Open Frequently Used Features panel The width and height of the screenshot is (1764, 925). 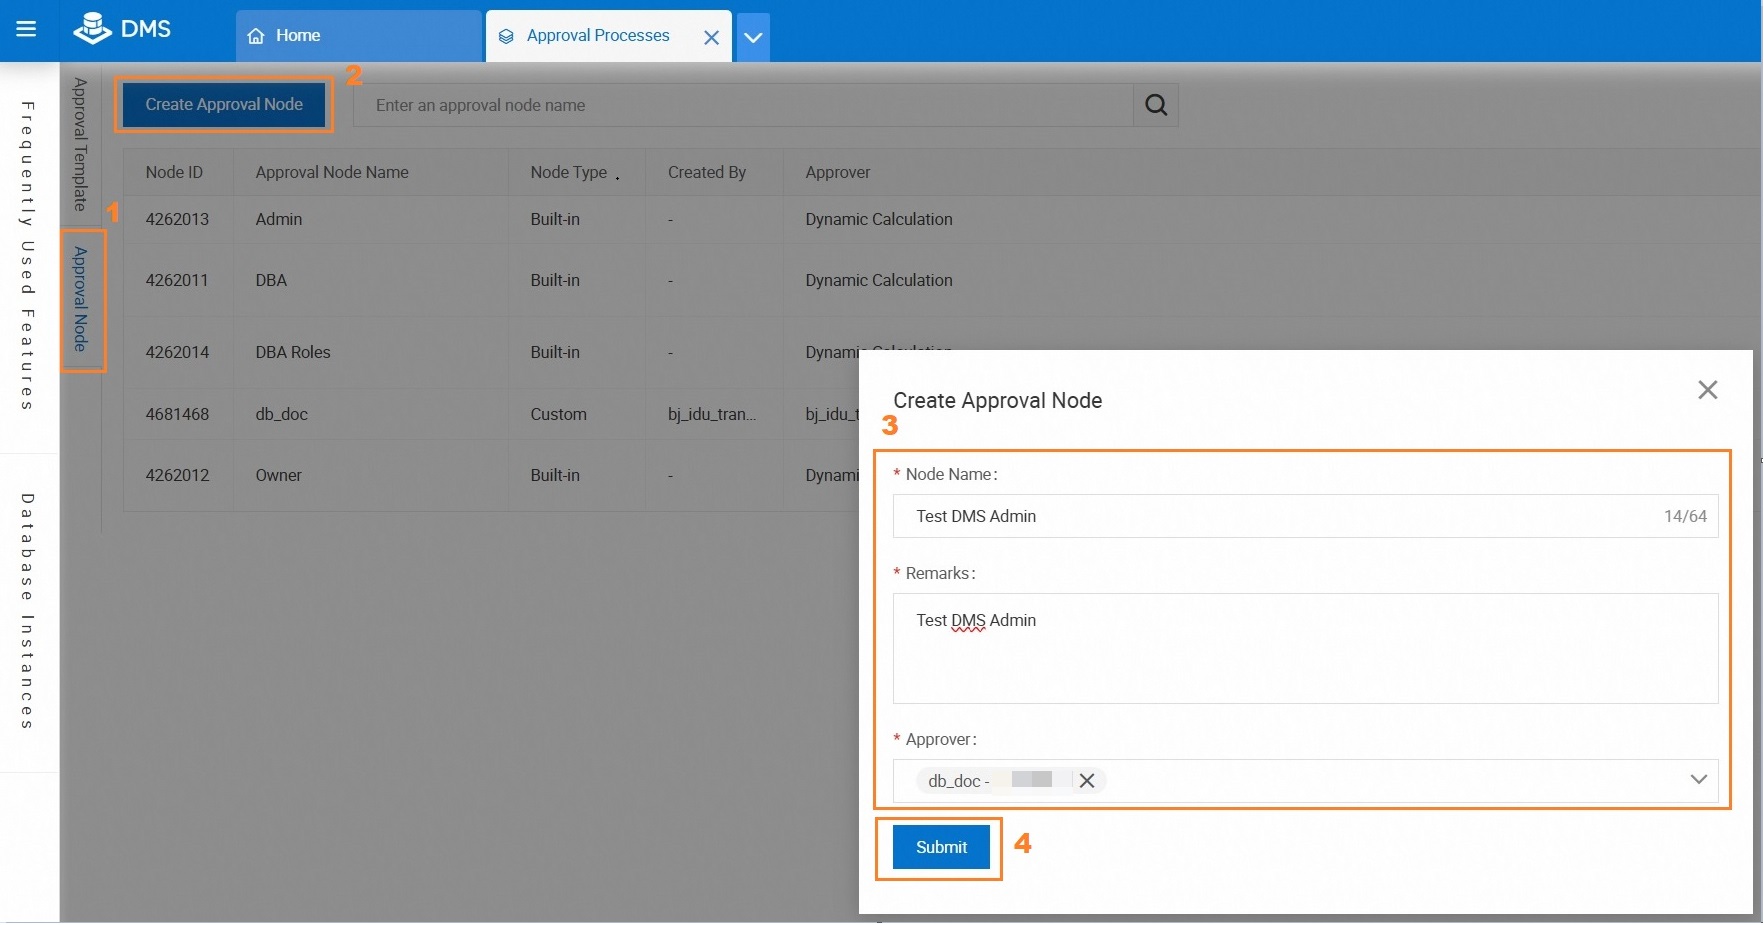pyautogui.click(x=28, y=256)
